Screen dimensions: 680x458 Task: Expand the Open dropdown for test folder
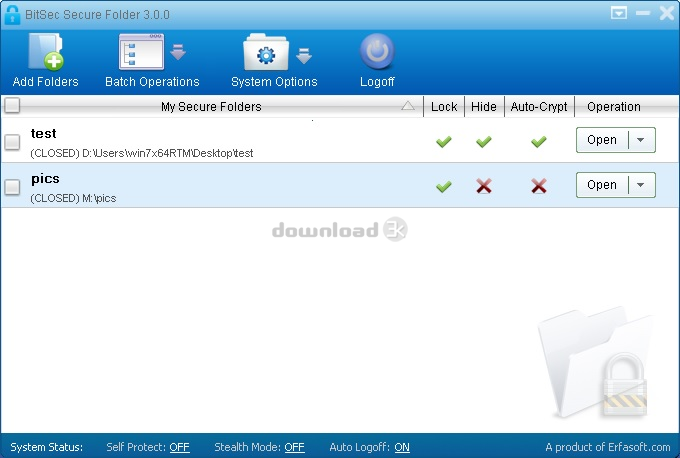coord(641,140)
